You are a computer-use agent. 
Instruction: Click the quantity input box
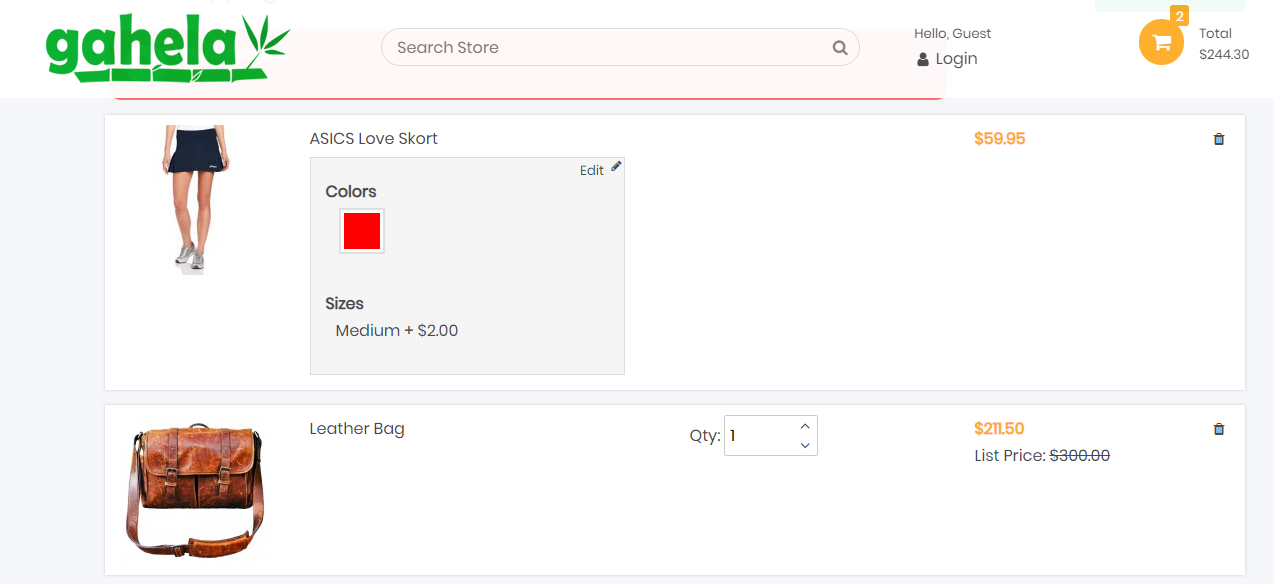pos(760,435)
